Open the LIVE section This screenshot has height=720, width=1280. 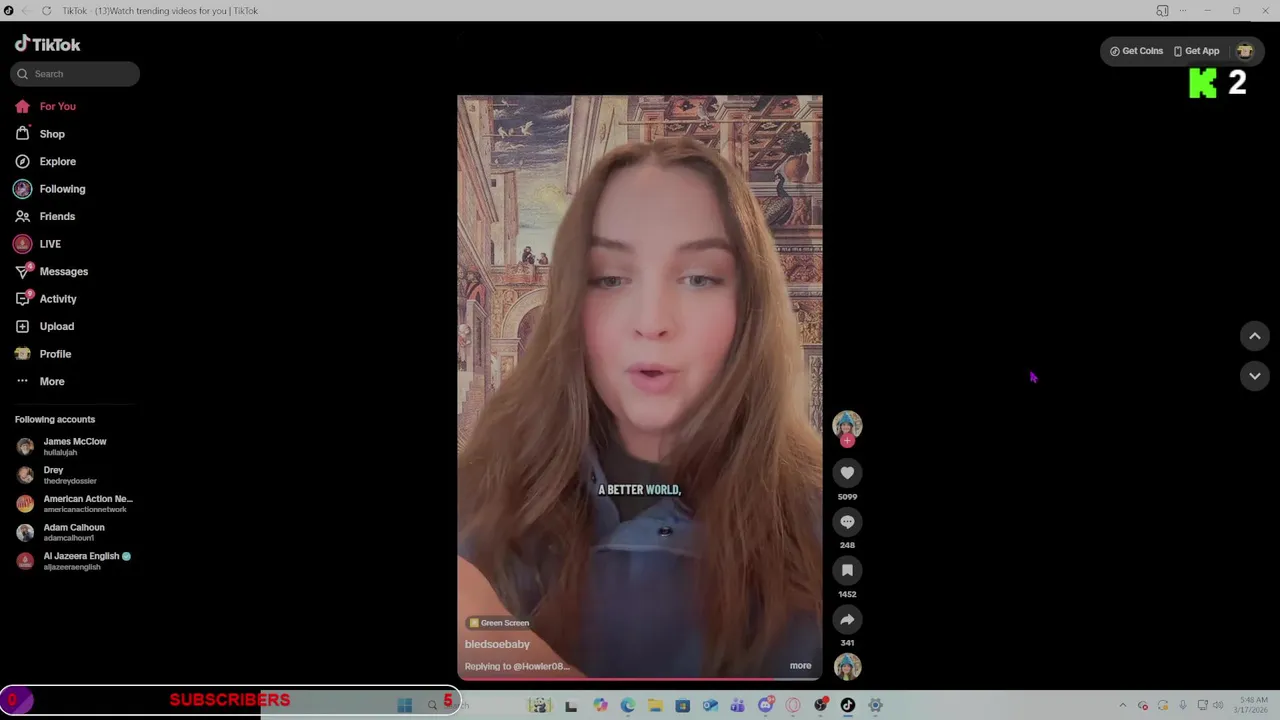tap(38, 244)
